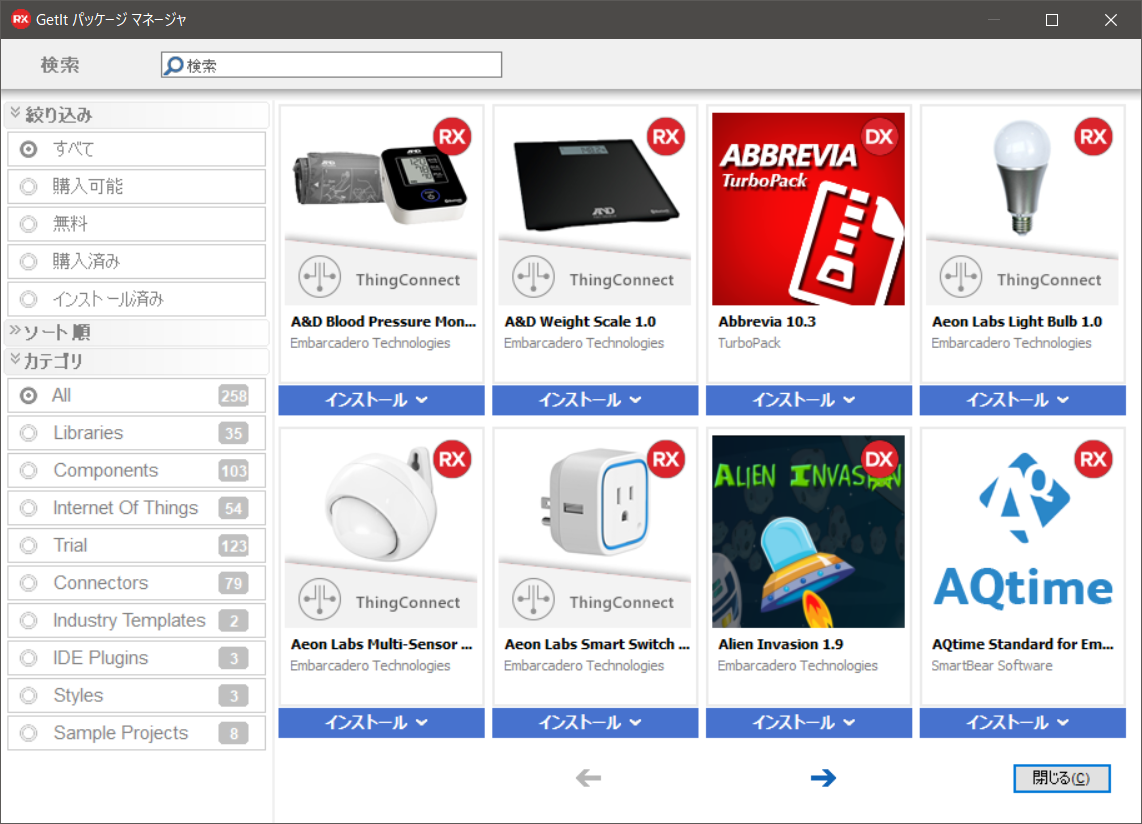Click the next page right arrow

pos(823,778)
